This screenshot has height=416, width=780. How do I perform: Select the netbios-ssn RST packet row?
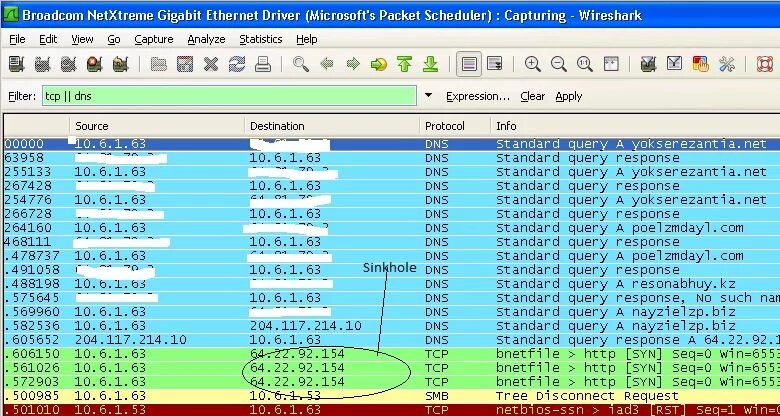tap(392, 410)
